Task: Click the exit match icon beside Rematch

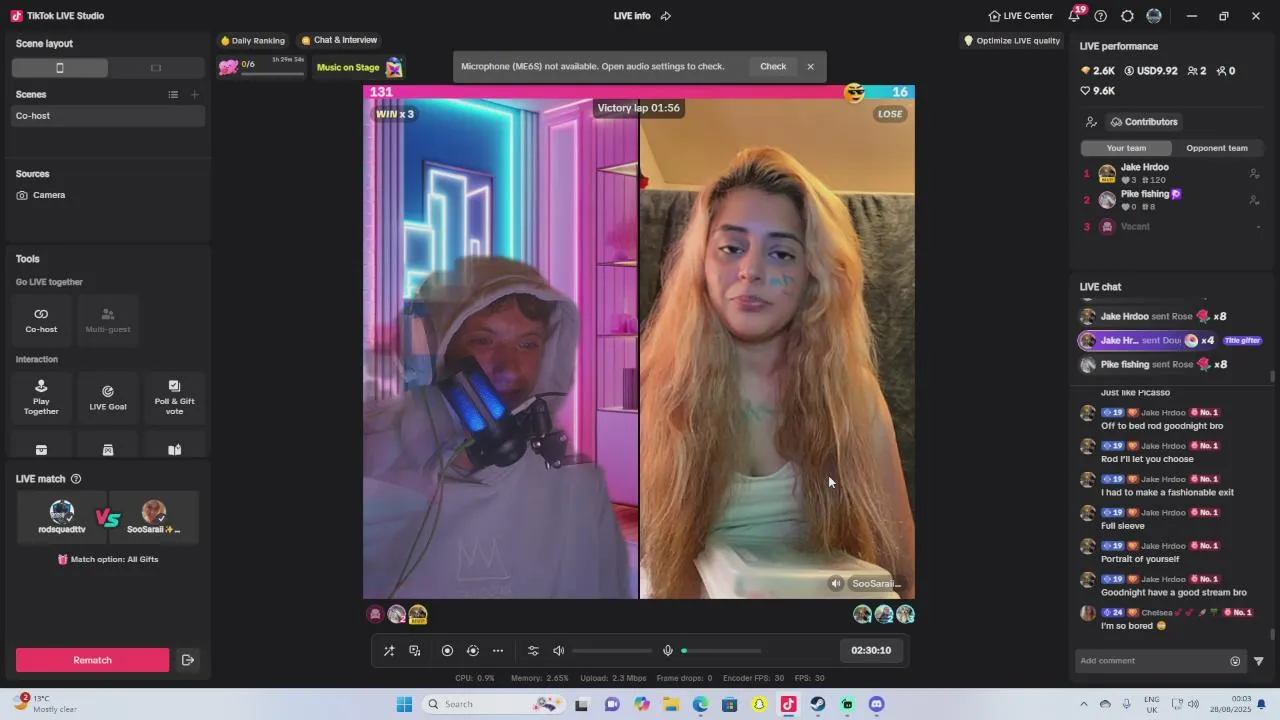Action: pos(188,660)
